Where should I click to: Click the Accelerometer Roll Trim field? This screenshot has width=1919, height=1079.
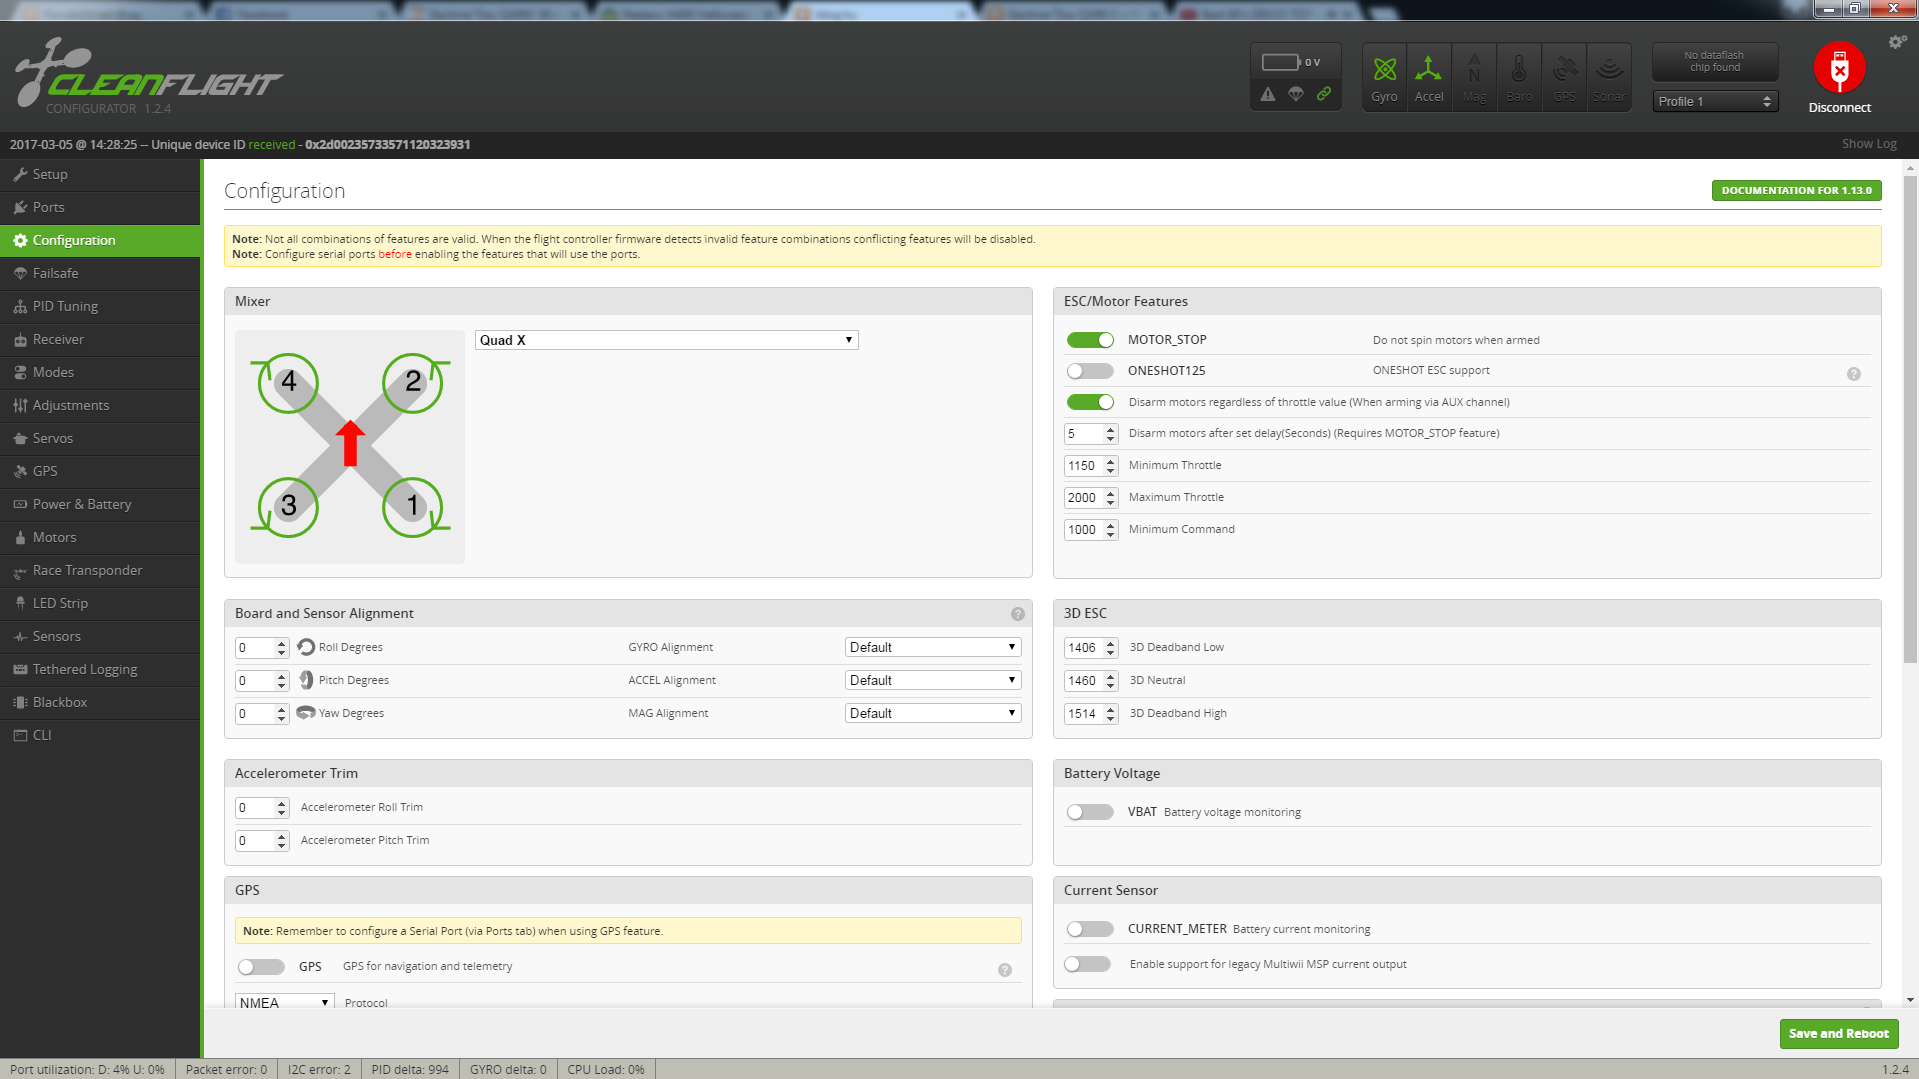pos(262,808)
